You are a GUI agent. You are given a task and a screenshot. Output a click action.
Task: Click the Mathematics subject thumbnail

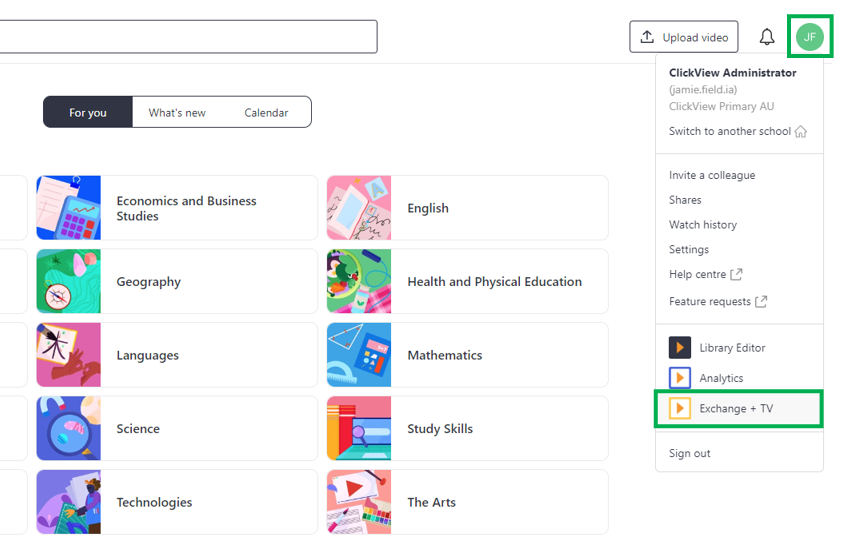pyautogui.click(x=359, y=355)
